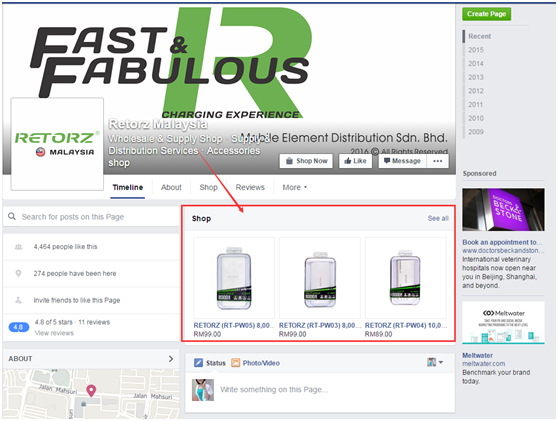Click the speech bubble icon on Message
The image size is (558, 421).
pos(387,160)
